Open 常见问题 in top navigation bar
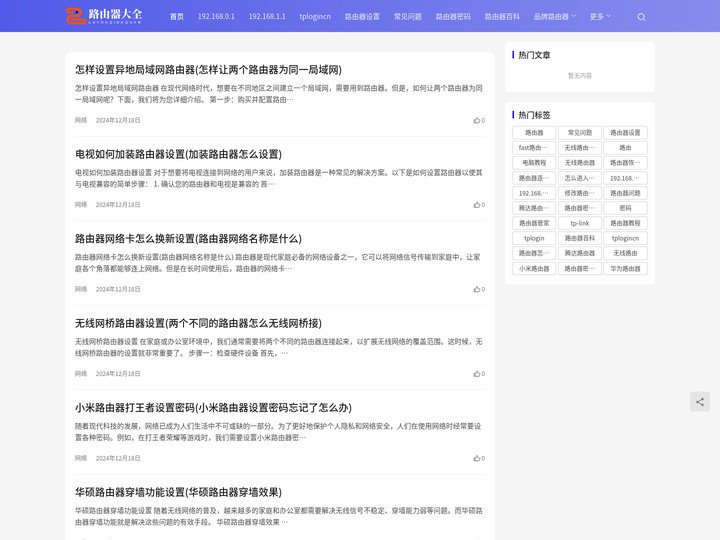This screenshot has width=720, height=540. 408,17
